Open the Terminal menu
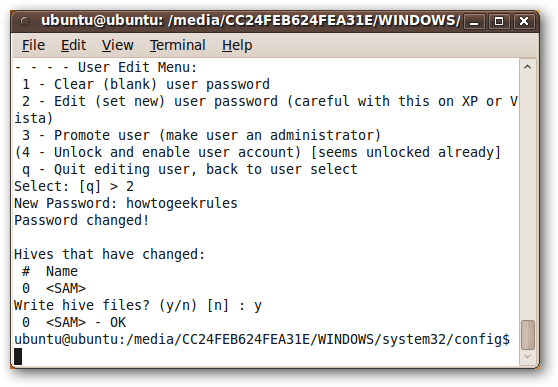The image size is (558, 387). coord(178,46)
